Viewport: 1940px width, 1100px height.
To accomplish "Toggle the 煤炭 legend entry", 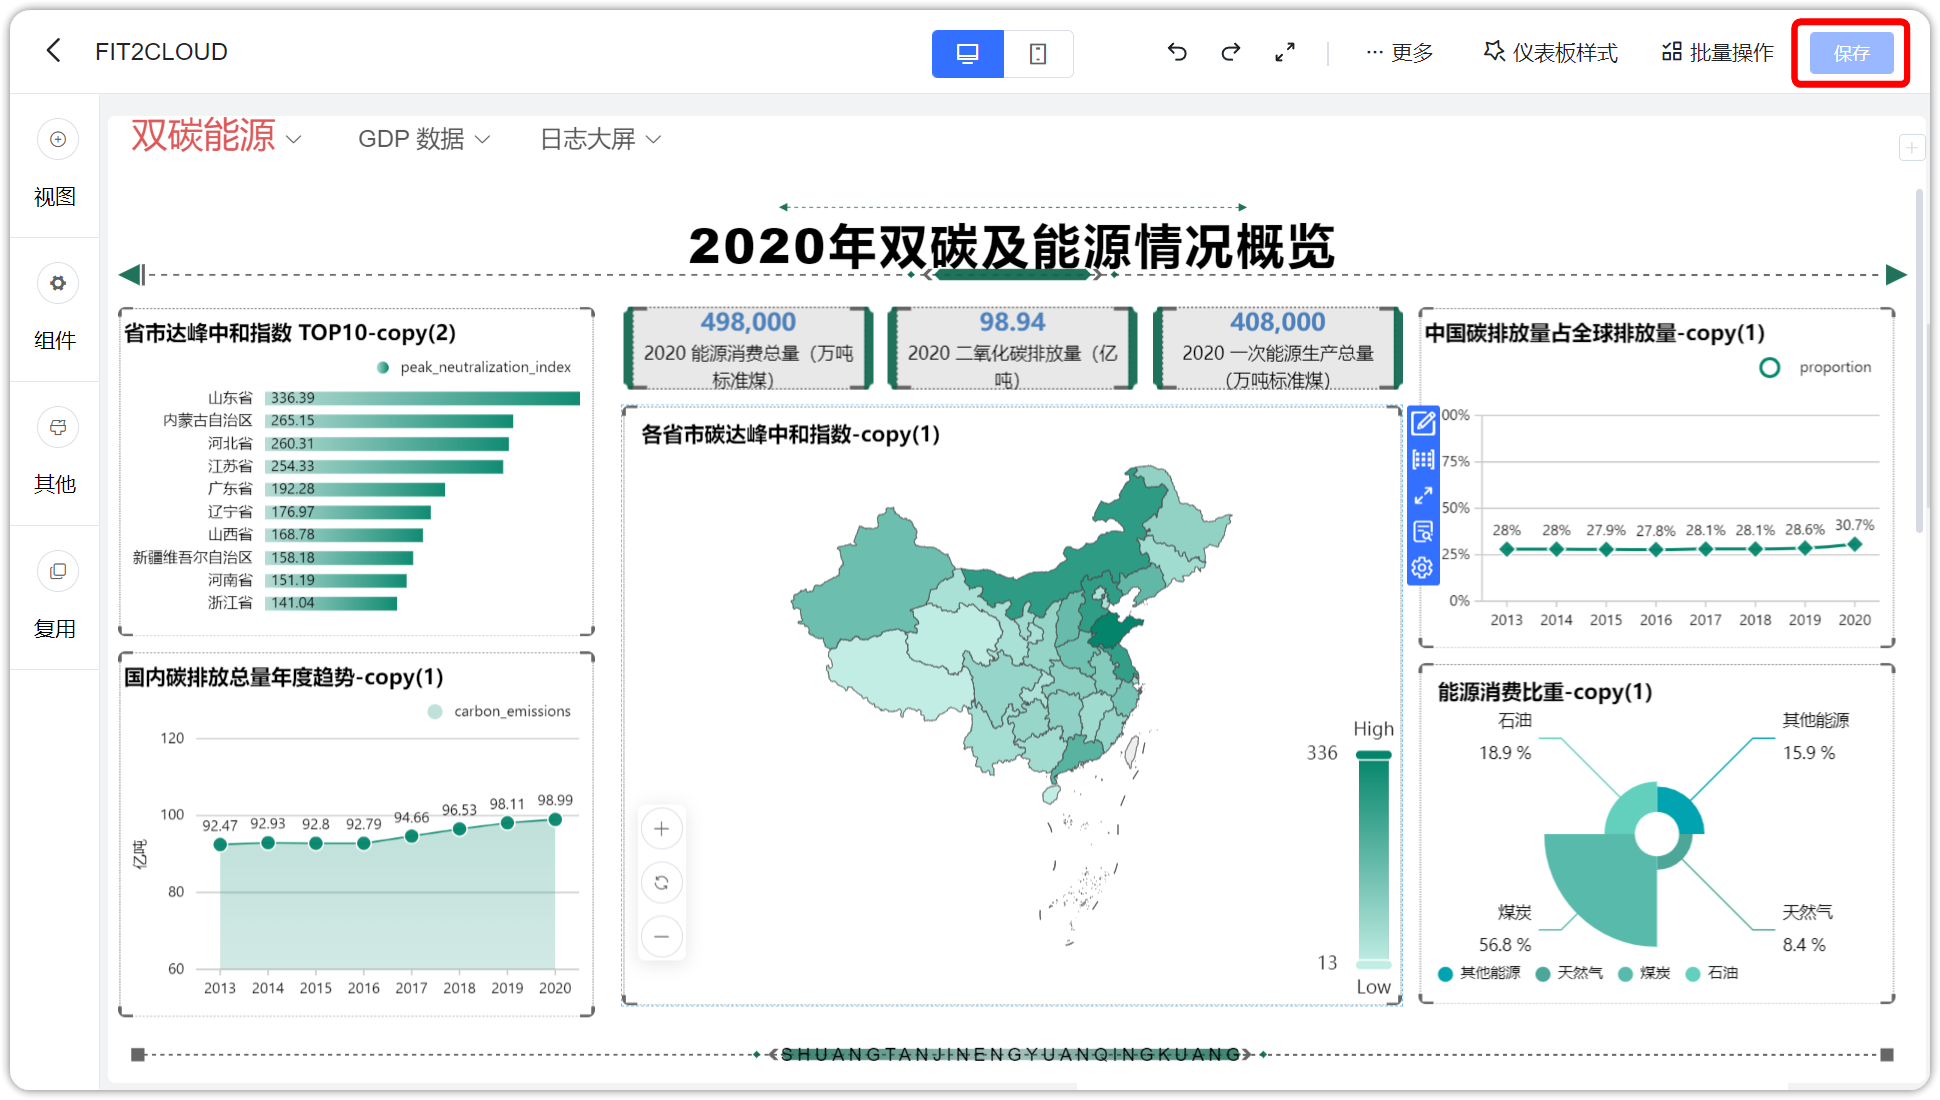I will click(x=1645, y=973).
